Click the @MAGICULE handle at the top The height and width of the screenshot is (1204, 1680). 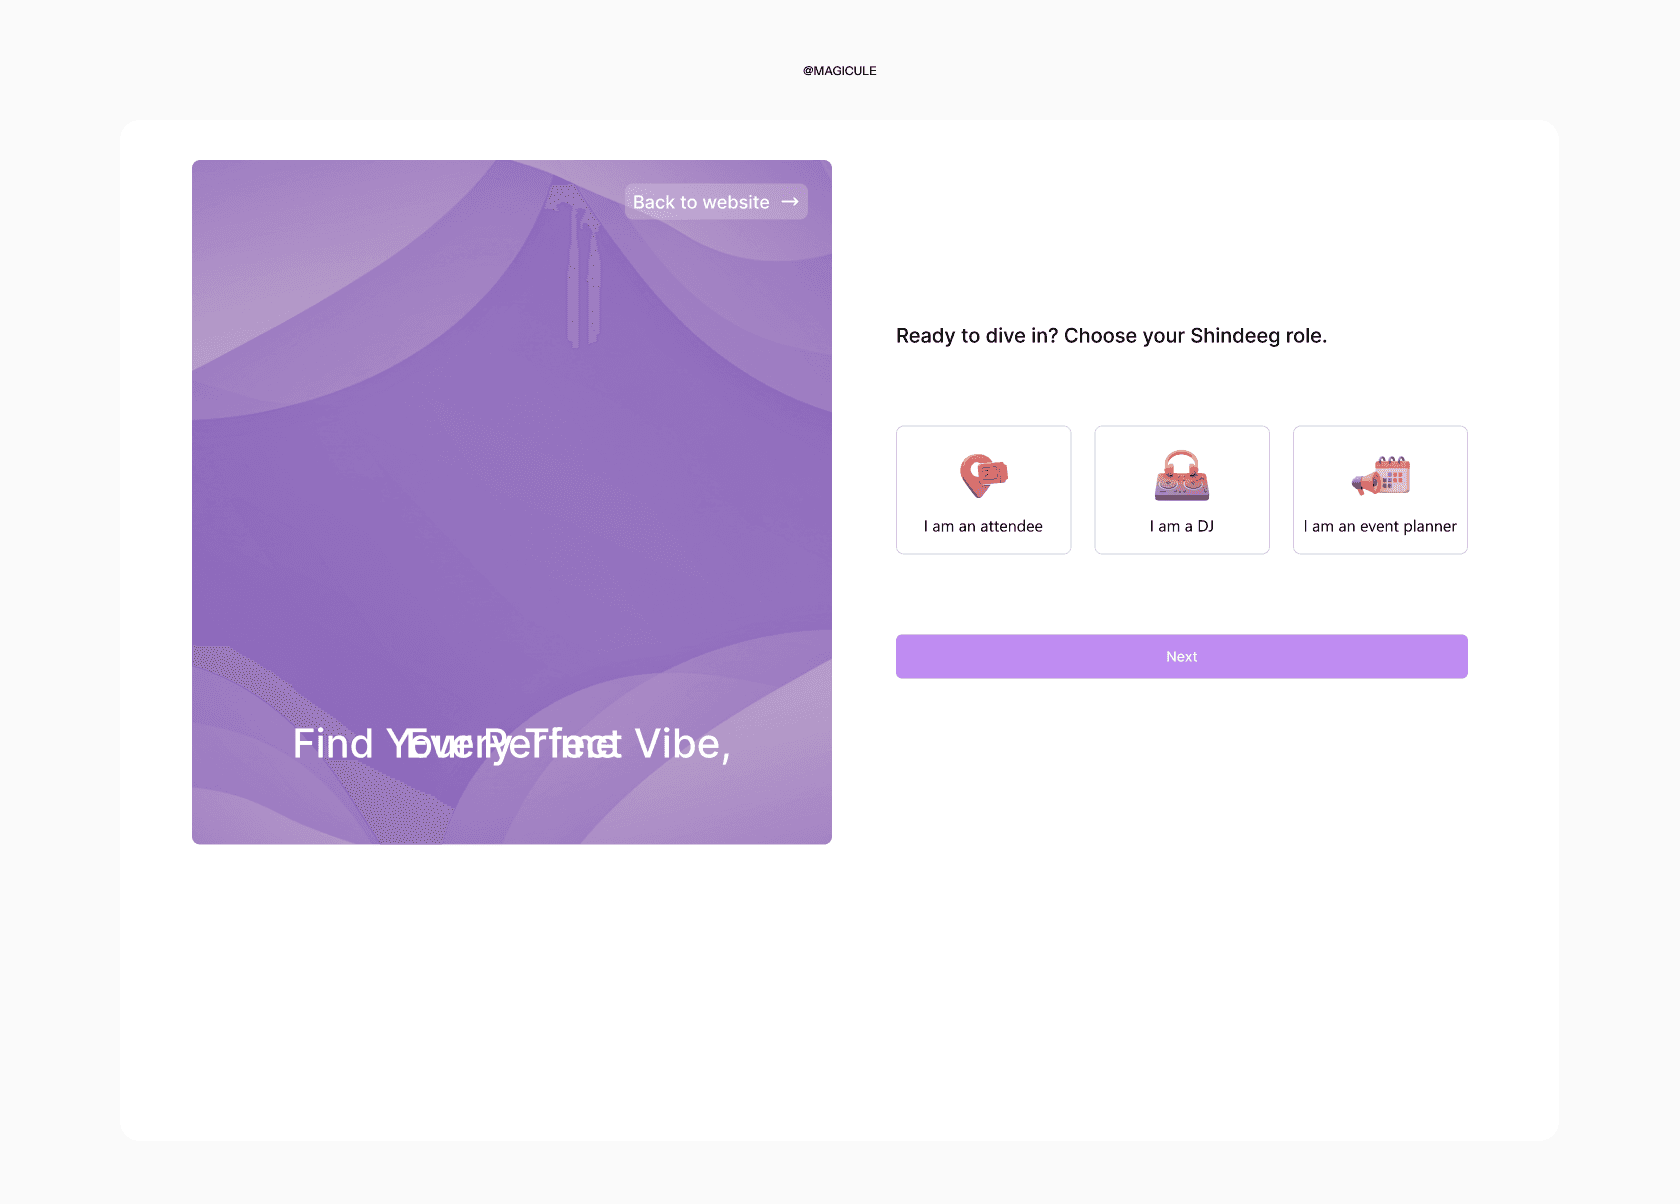(840, 71)
